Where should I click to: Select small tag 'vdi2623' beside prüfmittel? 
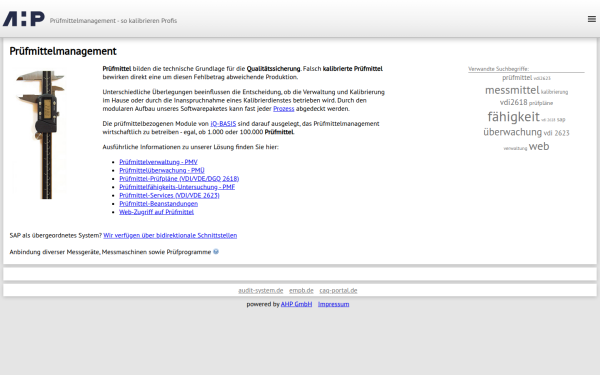point(542,78)
